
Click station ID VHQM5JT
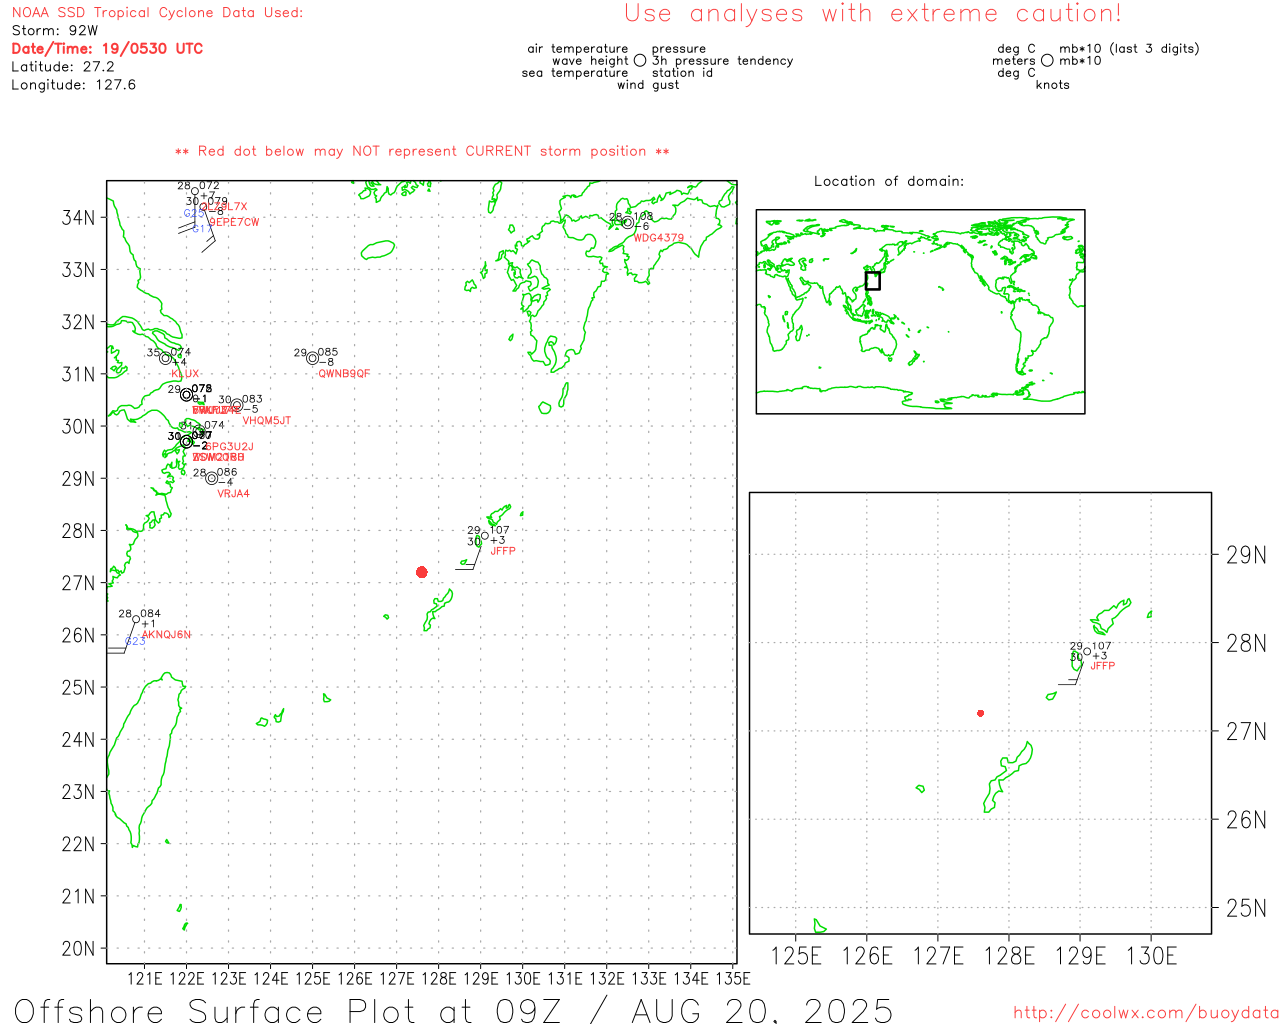point(267,421)
